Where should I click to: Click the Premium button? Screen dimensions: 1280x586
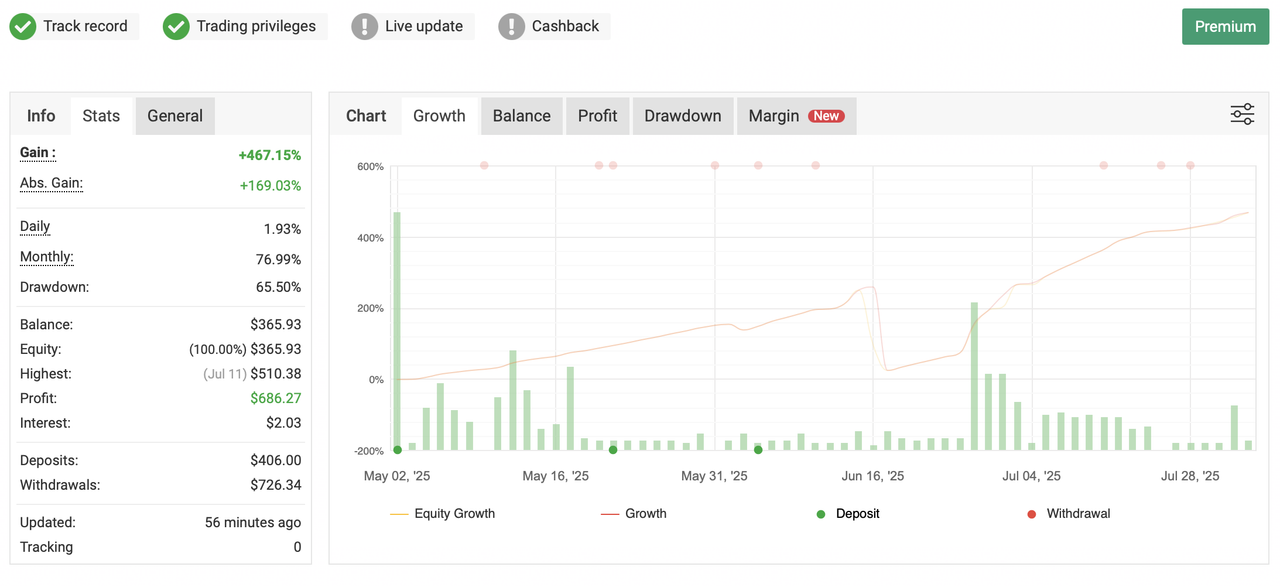[1225, 27]
